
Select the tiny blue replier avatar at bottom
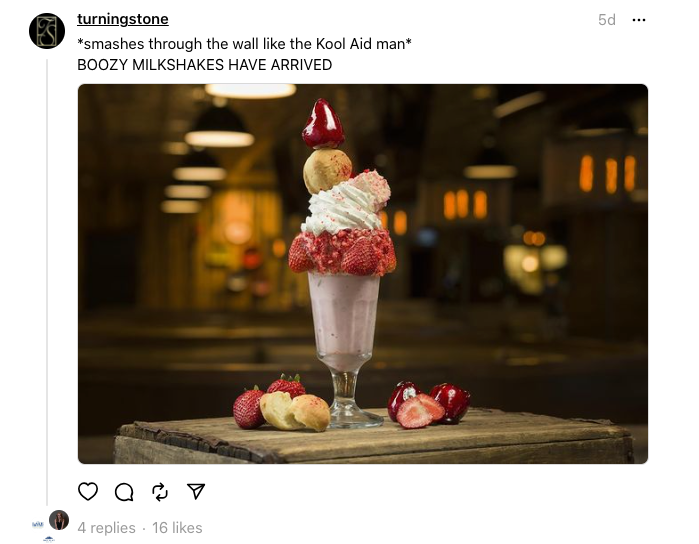click(49, 540)
